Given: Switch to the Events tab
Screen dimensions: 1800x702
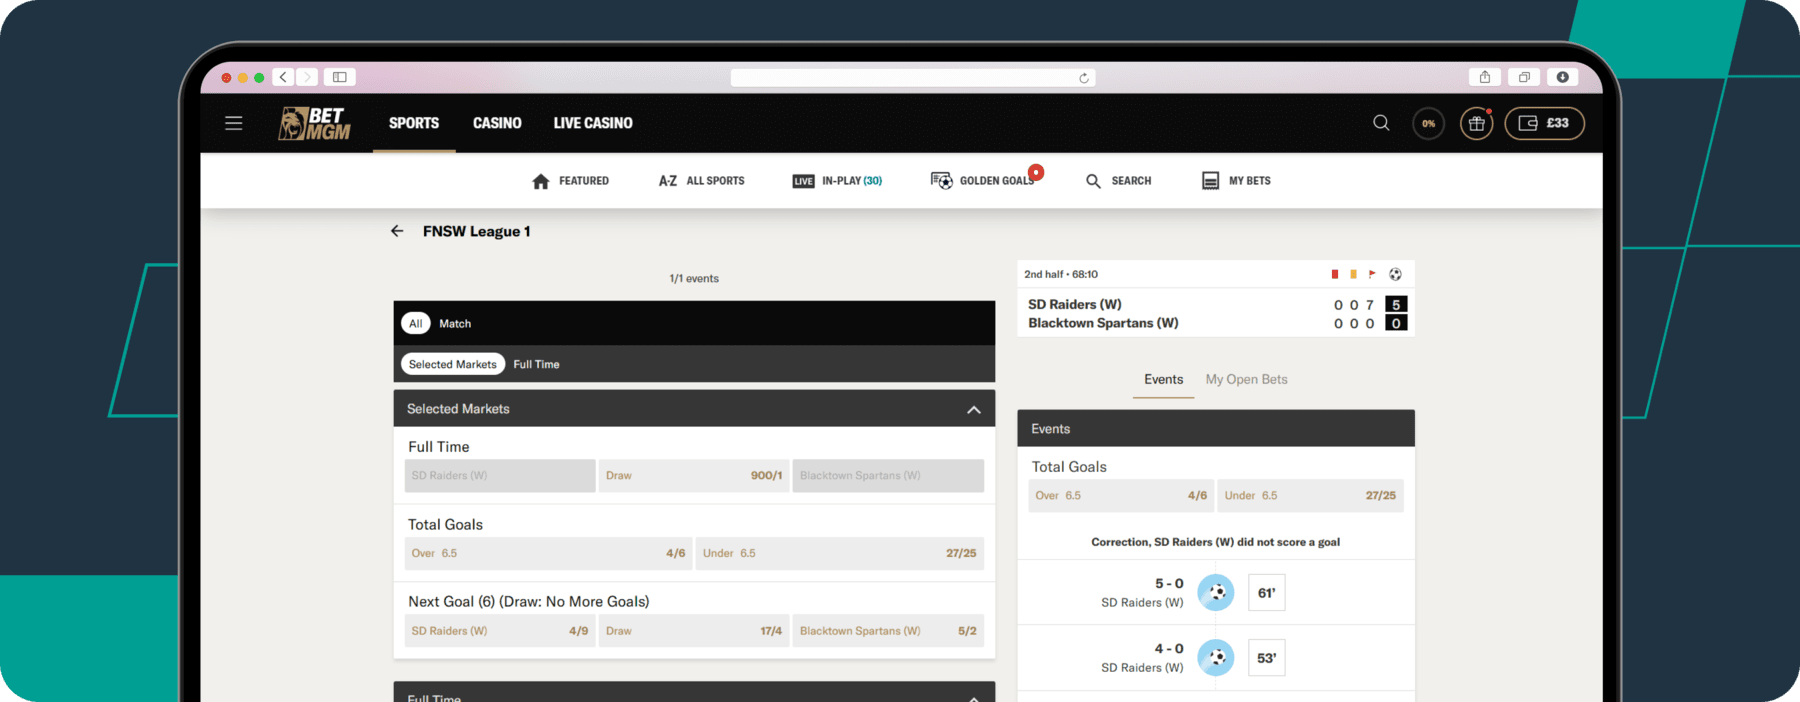Looking at the screenshot, I should click(1163, 380).
